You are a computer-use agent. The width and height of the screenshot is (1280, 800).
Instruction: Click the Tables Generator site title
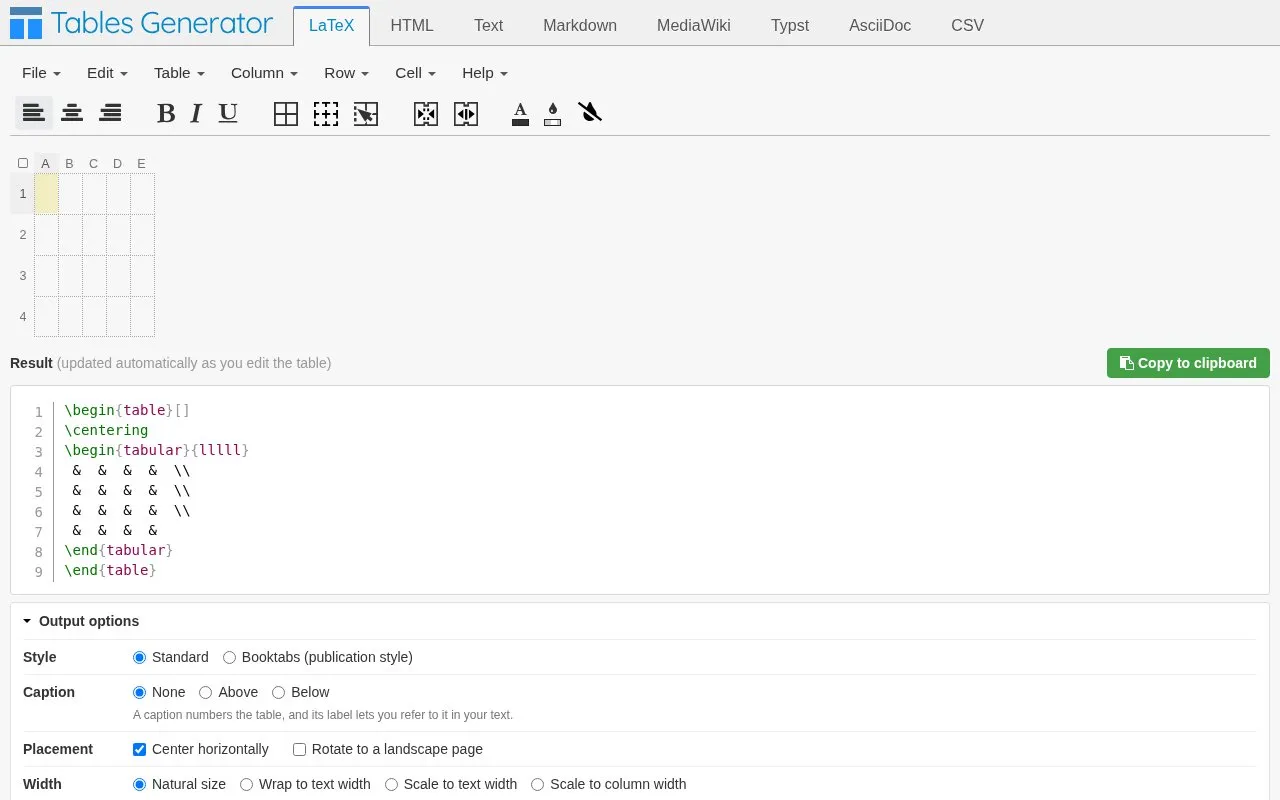coord(161,24)
